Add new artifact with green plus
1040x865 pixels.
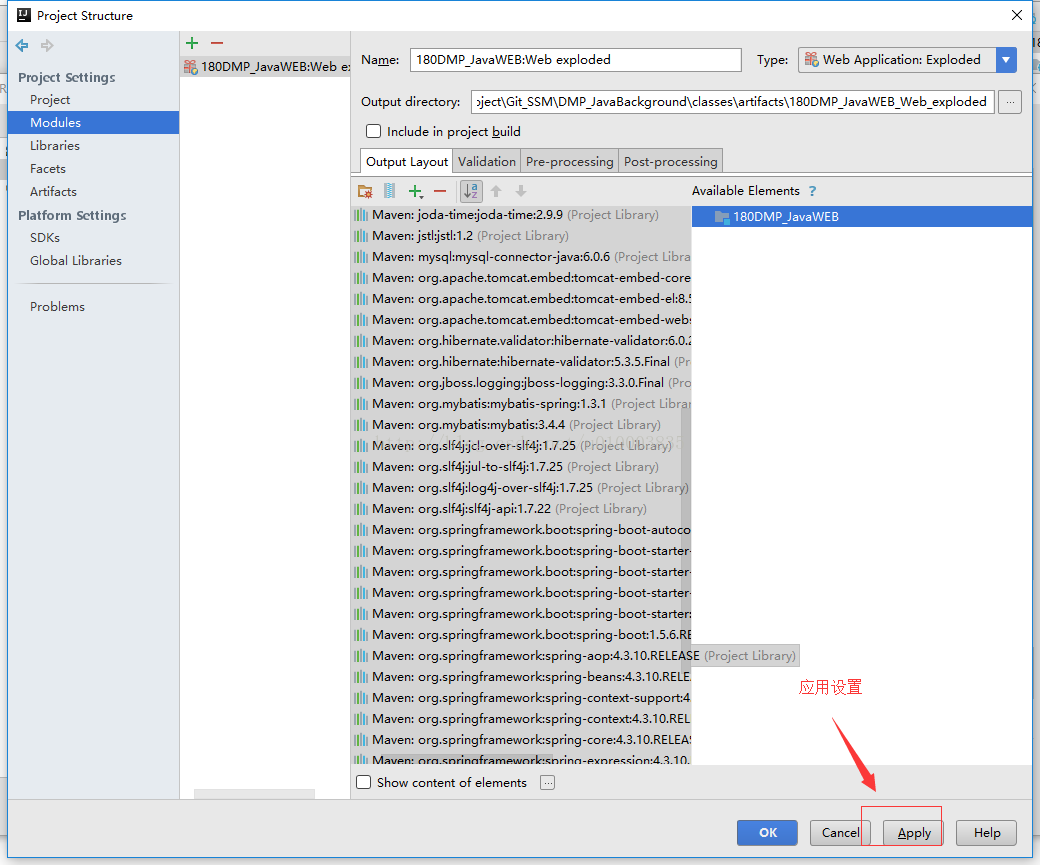click(x=192, y=43)
